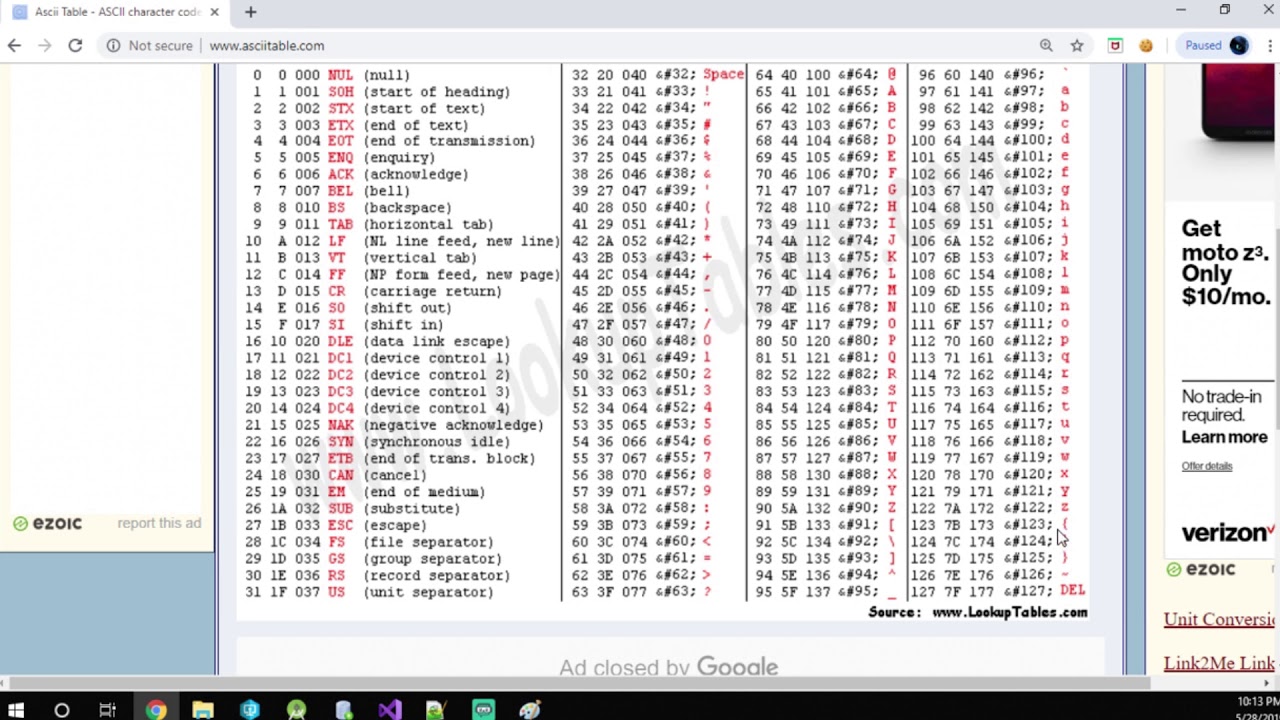Click the right-side ezoic logo
1280x720 pixels.
coord(1201,569)
